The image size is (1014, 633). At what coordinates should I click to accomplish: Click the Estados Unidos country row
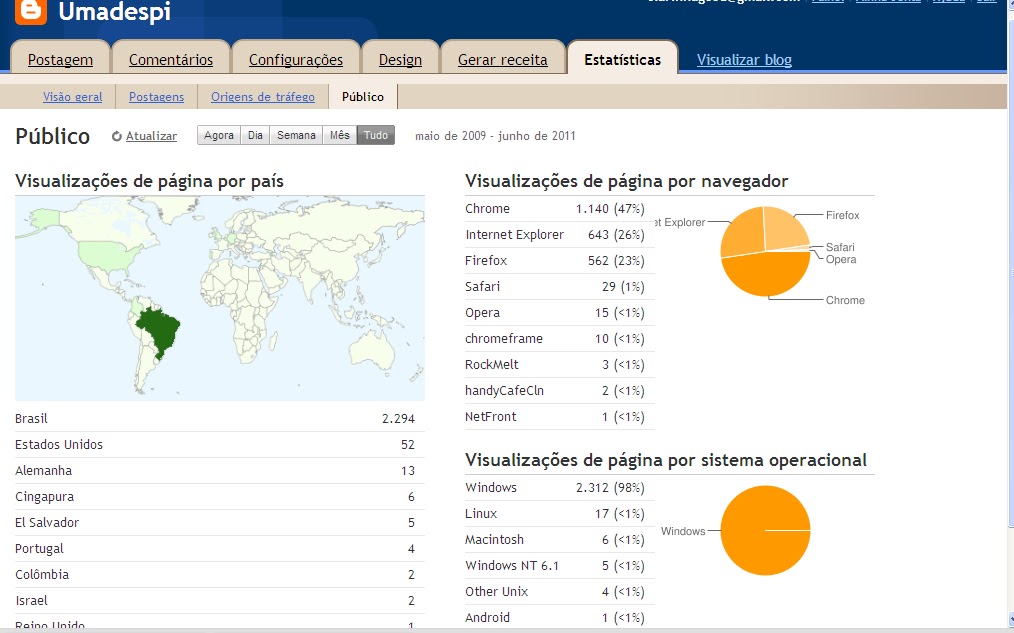219,444
